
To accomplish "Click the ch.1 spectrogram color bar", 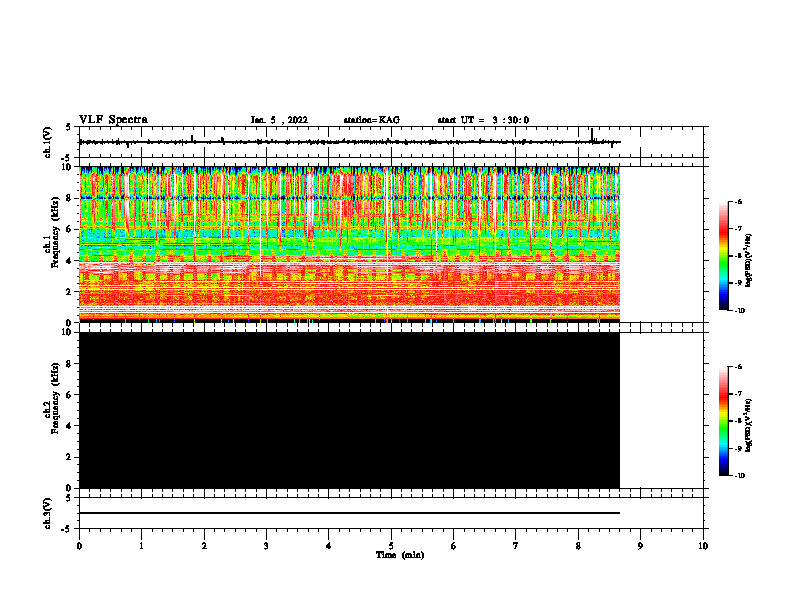I will click(x=724, y=256).
